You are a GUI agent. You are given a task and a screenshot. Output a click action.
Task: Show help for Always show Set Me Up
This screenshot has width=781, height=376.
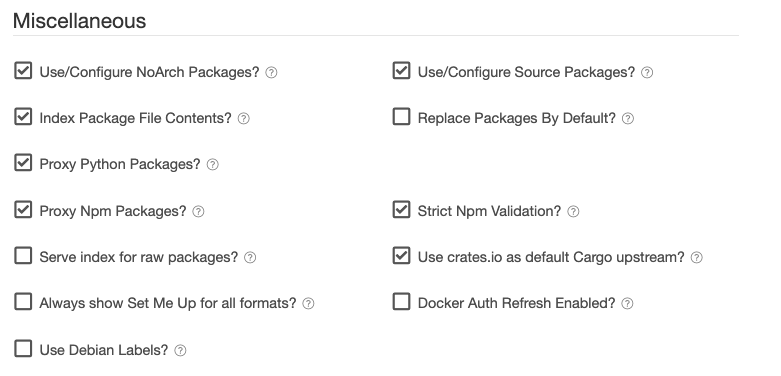[x=308, y=303]
